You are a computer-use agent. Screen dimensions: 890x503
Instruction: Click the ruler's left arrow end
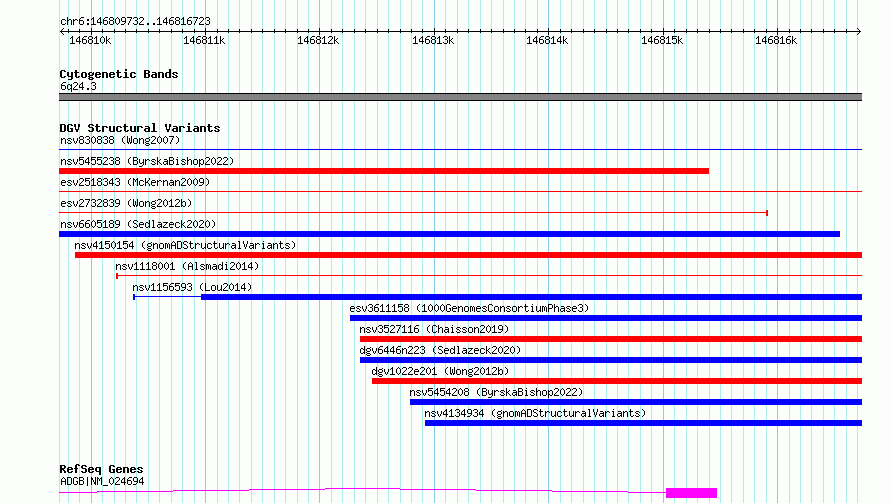click(x=62, y=32)
